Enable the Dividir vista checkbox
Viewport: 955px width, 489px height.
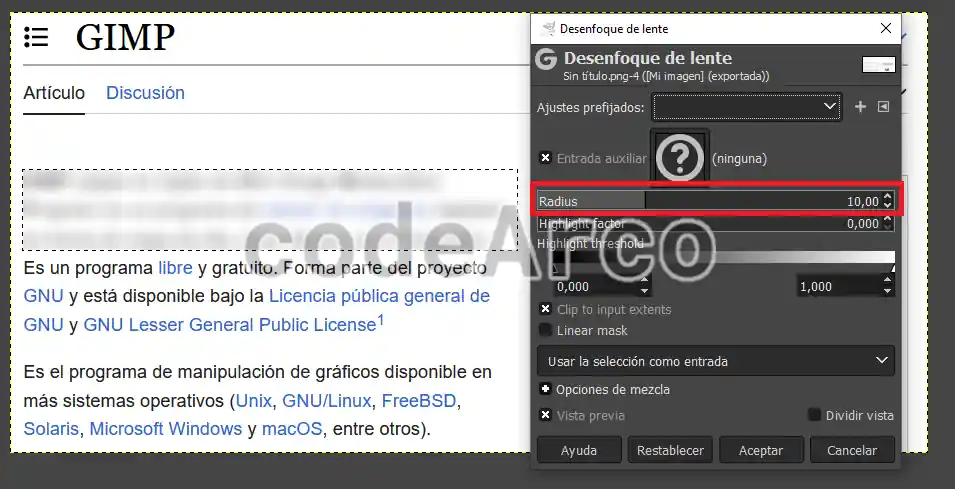814,415
